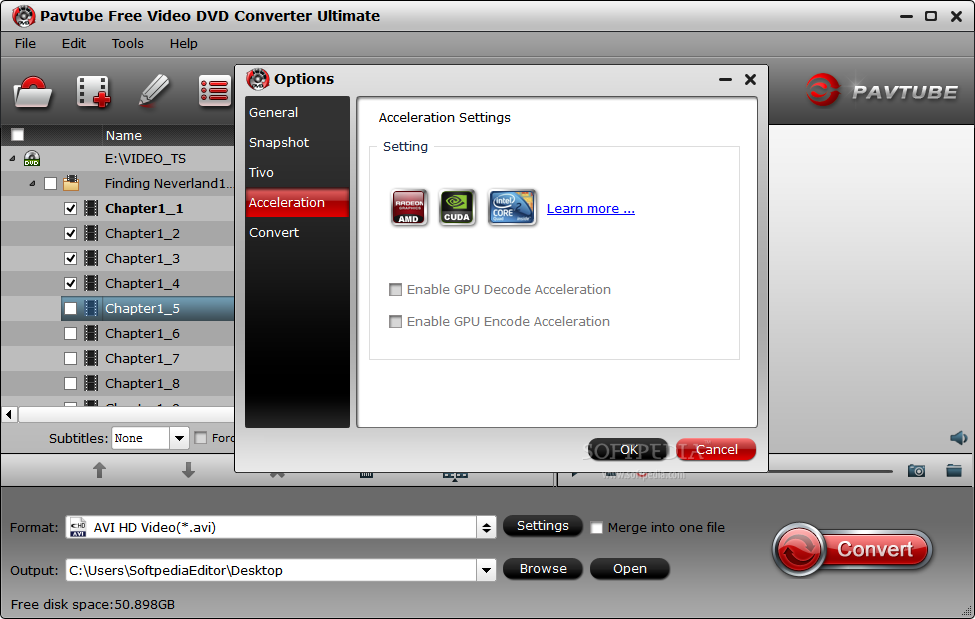Open the Format dropdown arrows
Viewport: 975px width, 619px height.
coord(486,528)
